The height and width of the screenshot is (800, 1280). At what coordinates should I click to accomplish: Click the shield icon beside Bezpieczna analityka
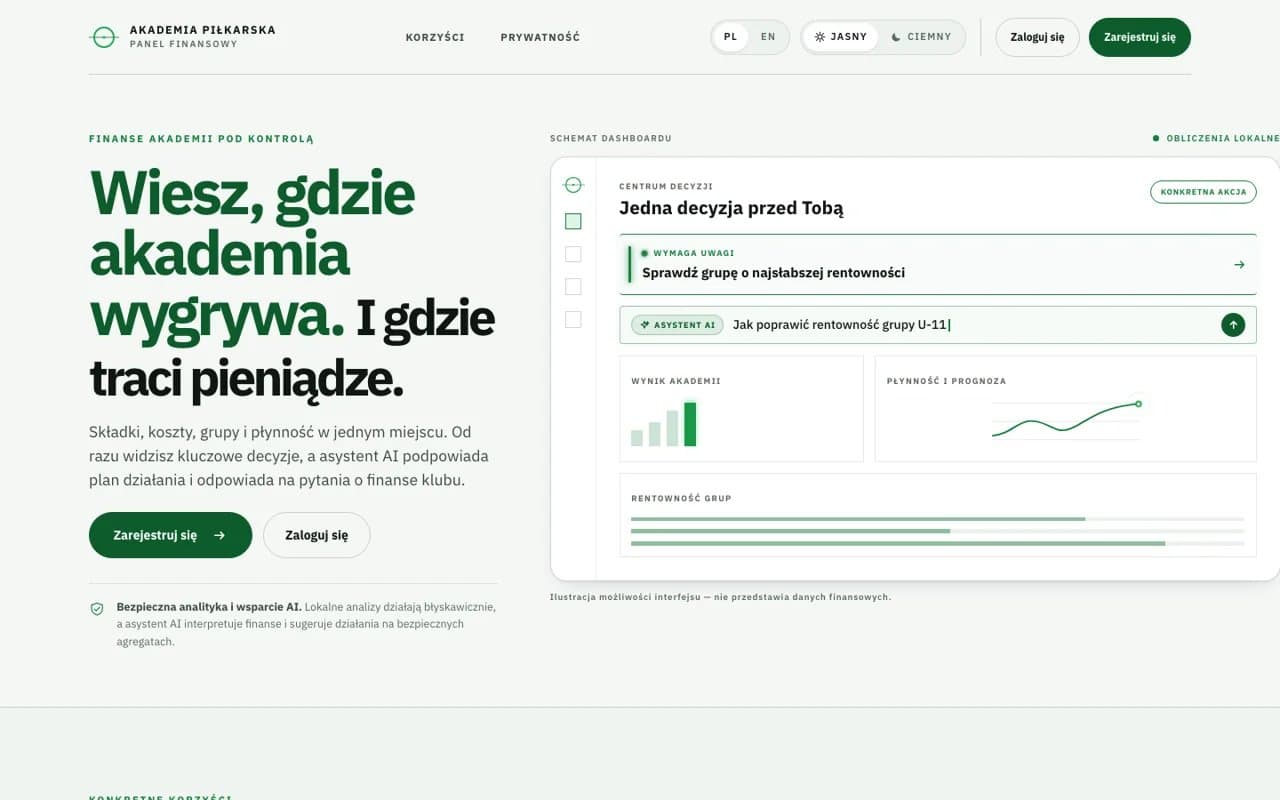point(97,608)
